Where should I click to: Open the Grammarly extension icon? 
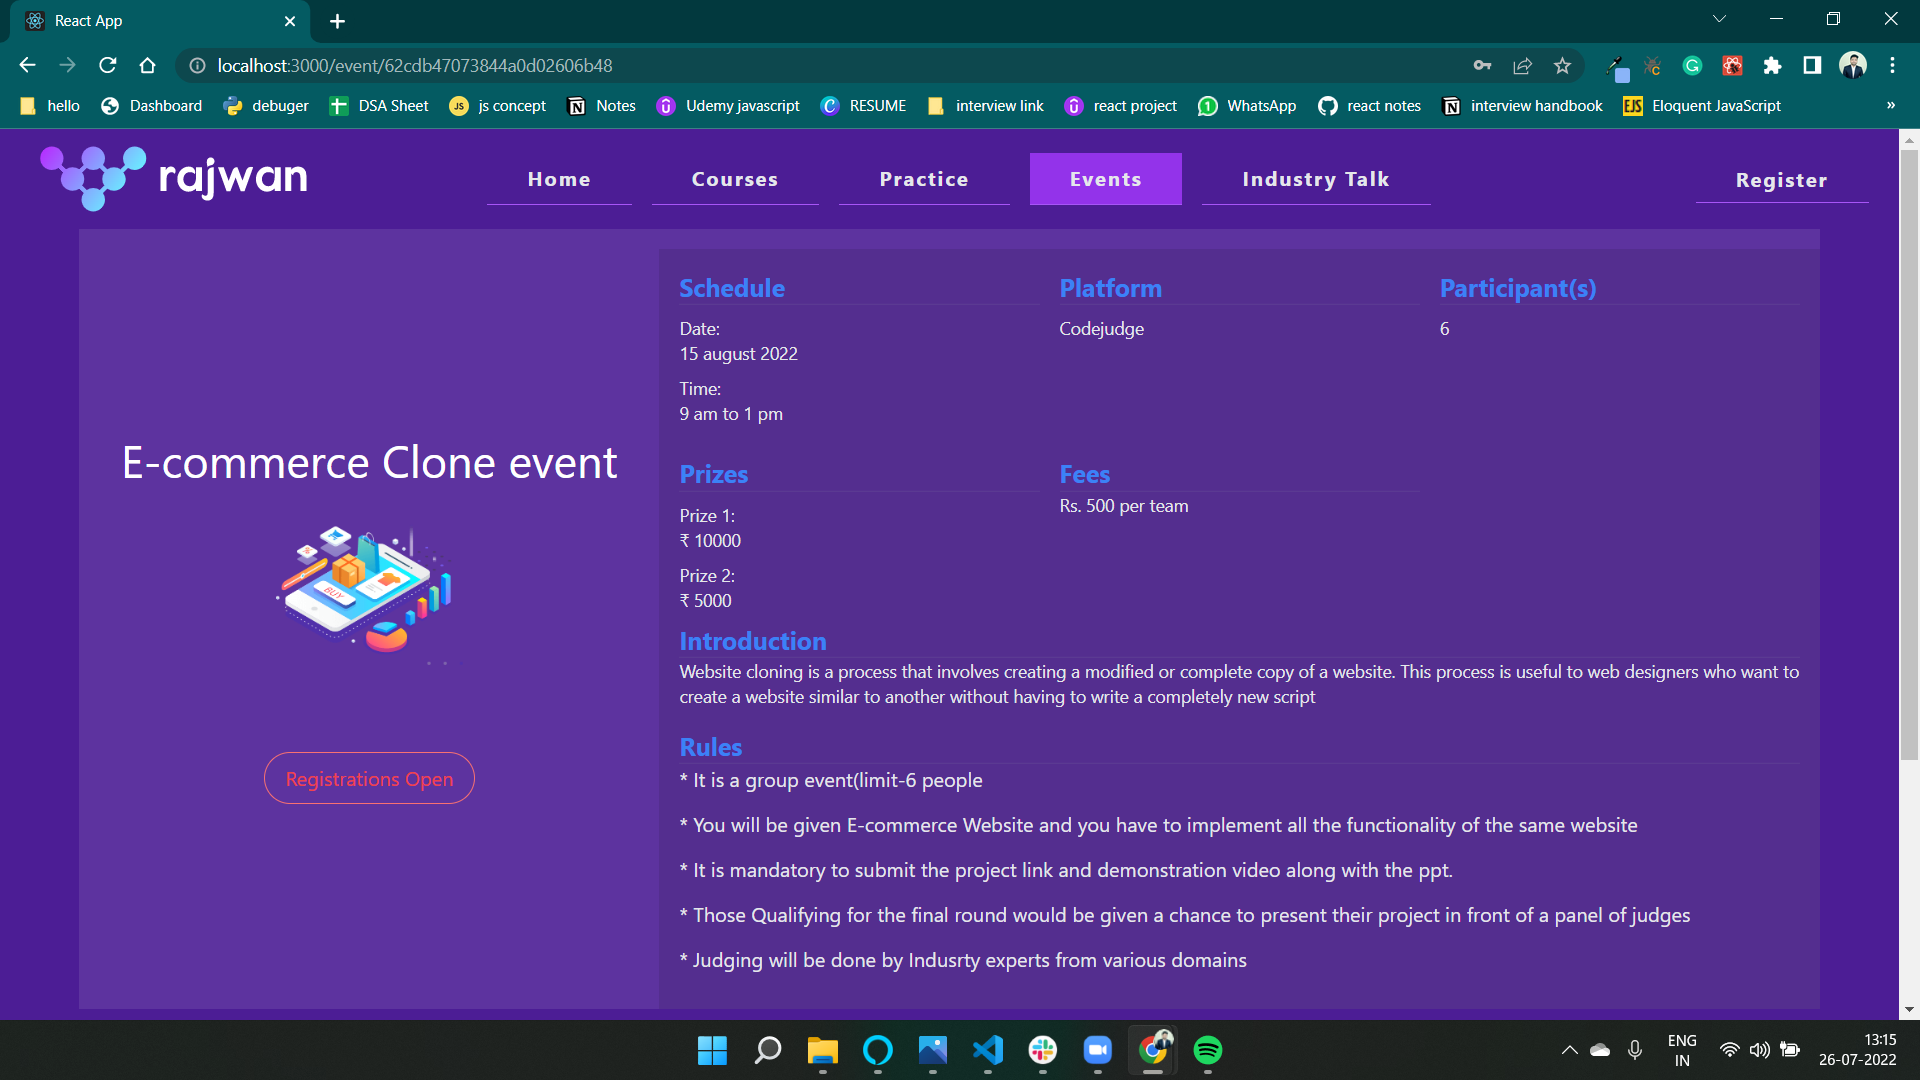pyautogui.click(x=1692, y=66)
